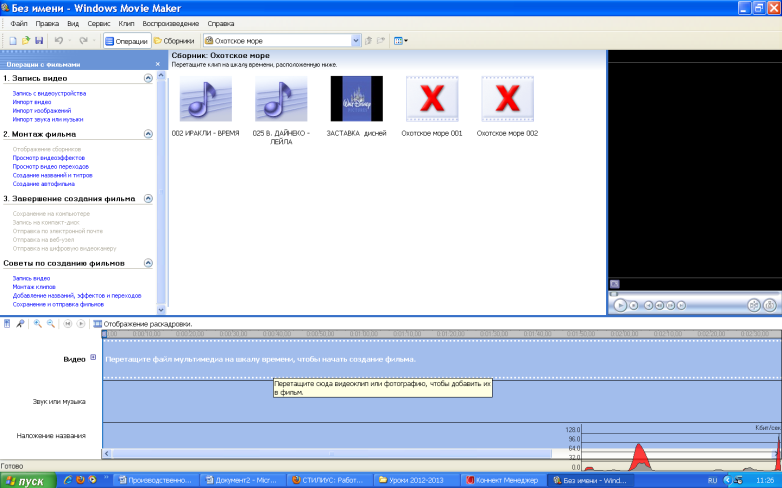Toggle the Операции tasks pane button
Screen dimensions: 782x488
tap(127, 41)
